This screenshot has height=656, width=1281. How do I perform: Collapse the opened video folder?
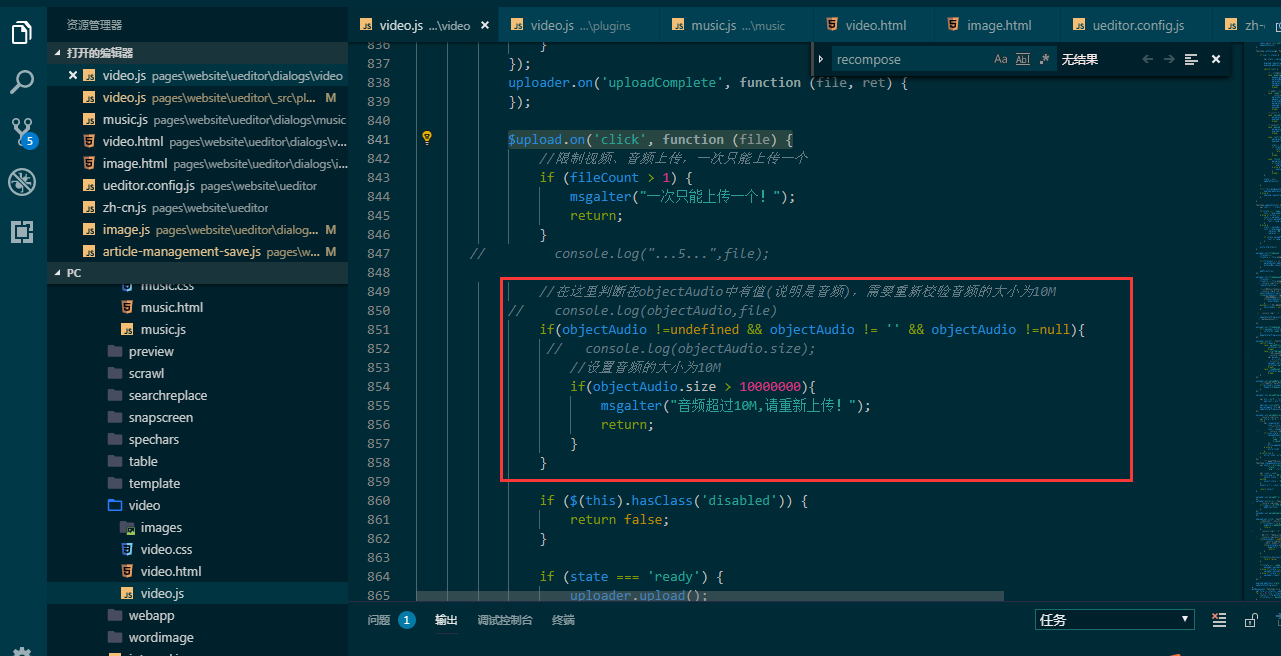coord(144,505)
